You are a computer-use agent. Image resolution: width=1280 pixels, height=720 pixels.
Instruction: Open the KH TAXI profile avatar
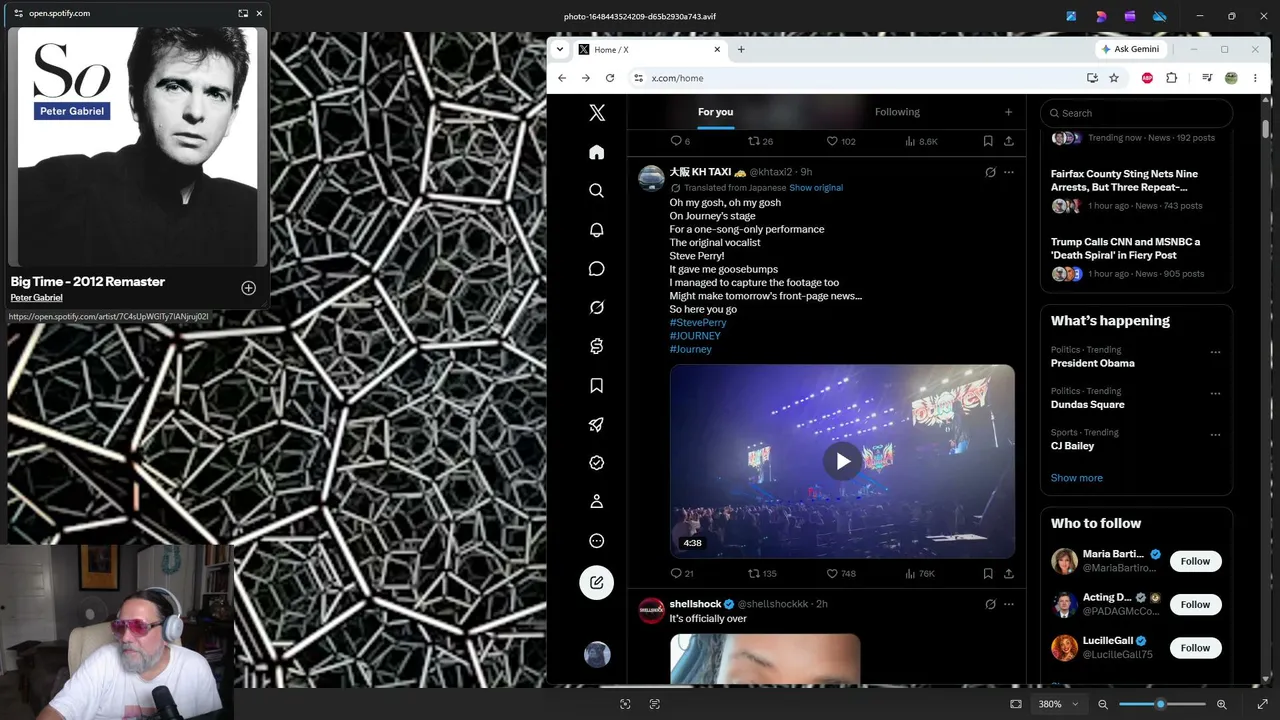tap(651, 178)
